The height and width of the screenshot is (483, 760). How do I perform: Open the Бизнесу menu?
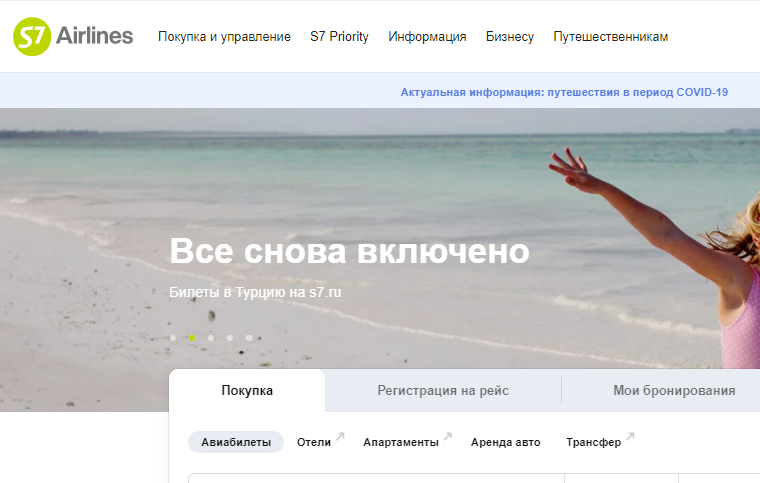point(510,37)
